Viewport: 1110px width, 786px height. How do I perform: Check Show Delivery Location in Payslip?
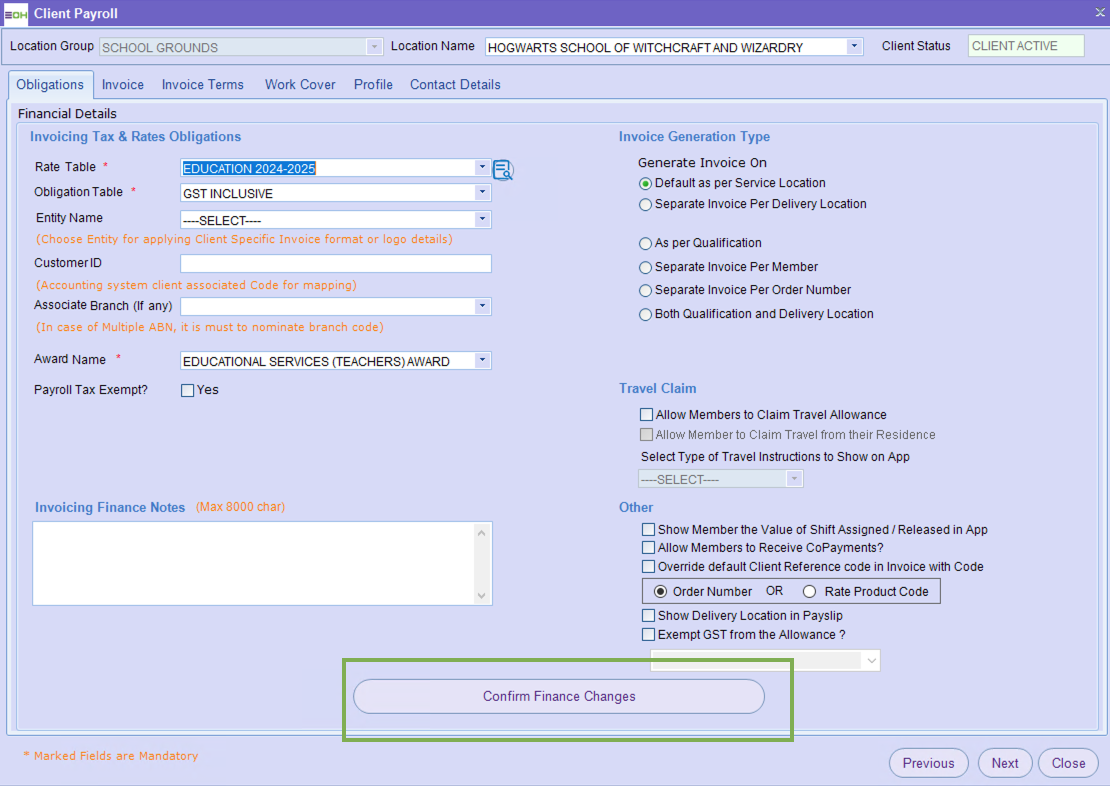[x=649, y=616]
